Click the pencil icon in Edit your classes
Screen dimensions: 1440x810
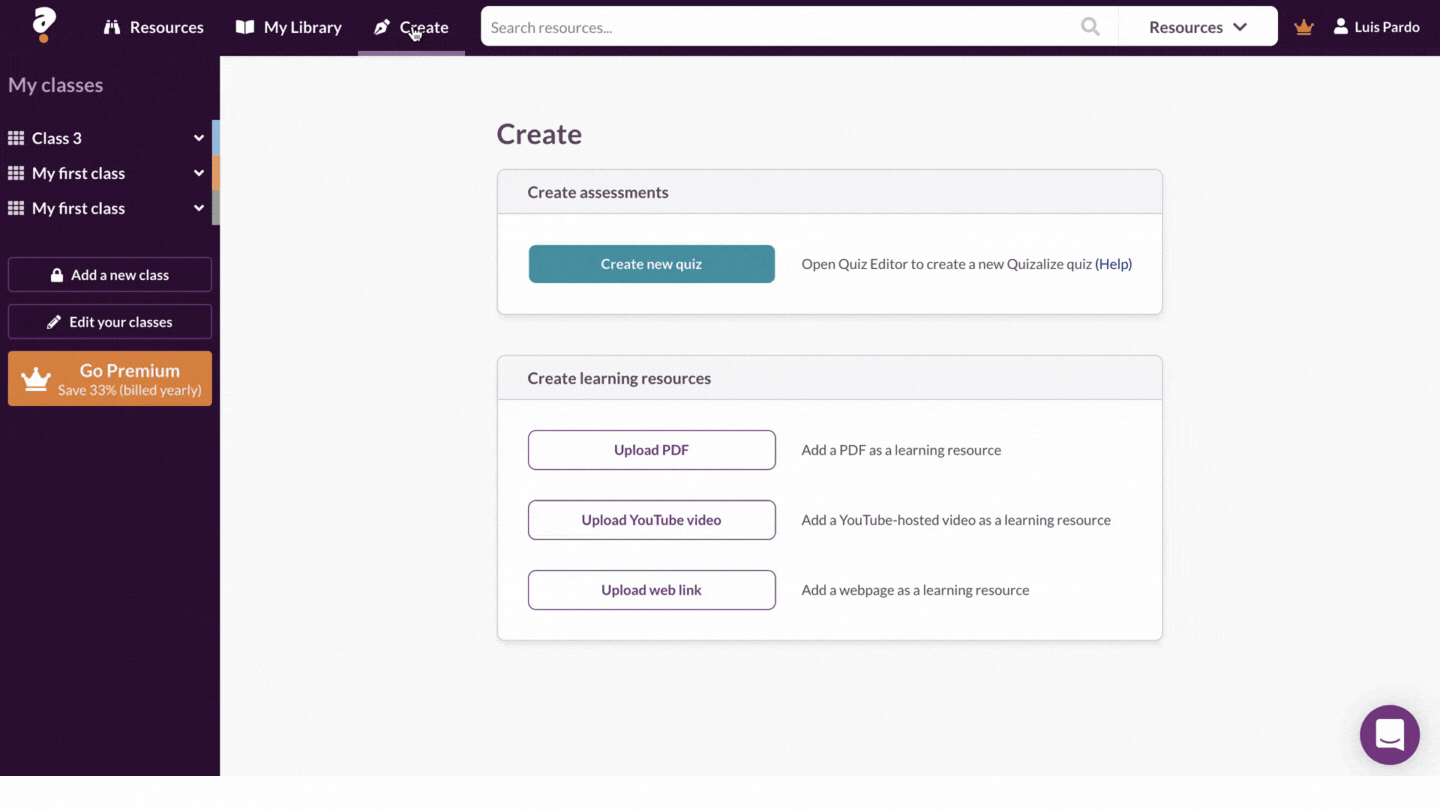[x=54, y=322]
